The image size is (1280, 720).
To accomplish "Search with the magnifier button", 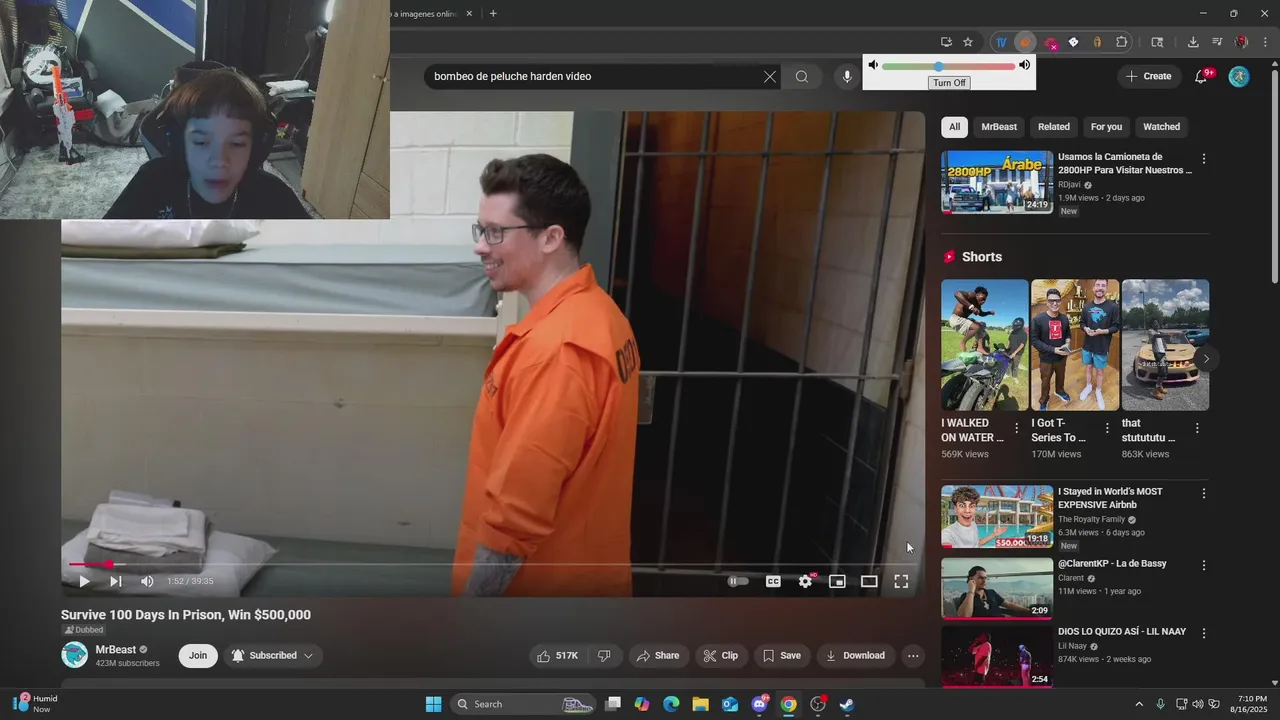I will 802,76.
